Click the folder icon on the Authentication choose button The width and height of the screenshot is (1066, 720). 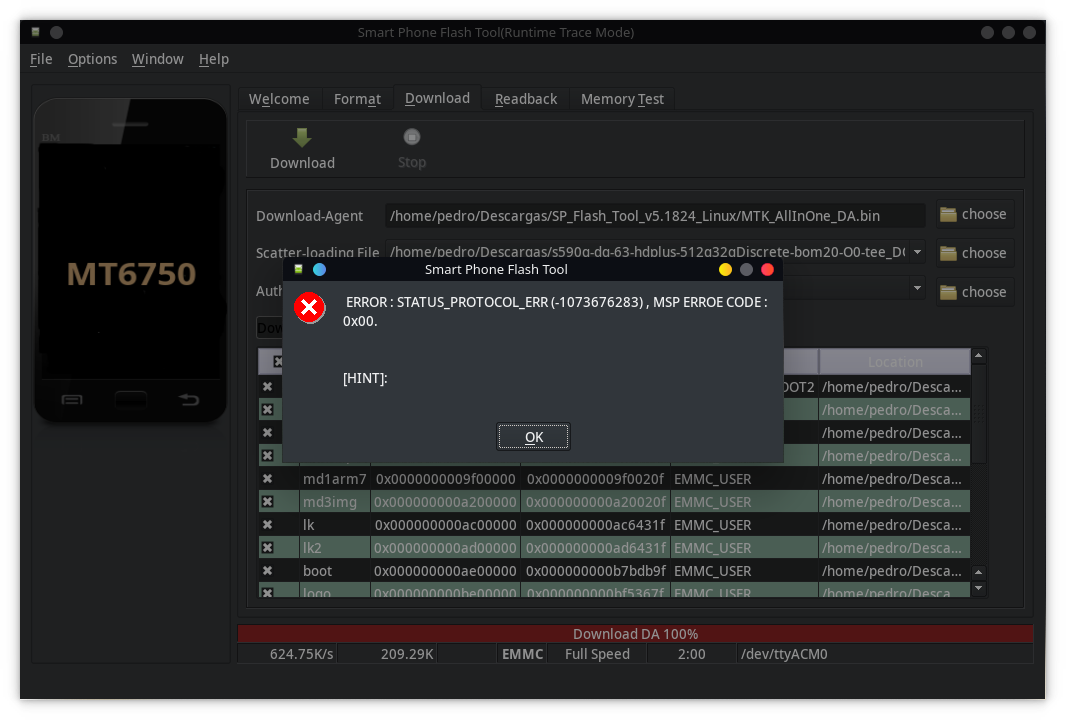tap(948, 292)
